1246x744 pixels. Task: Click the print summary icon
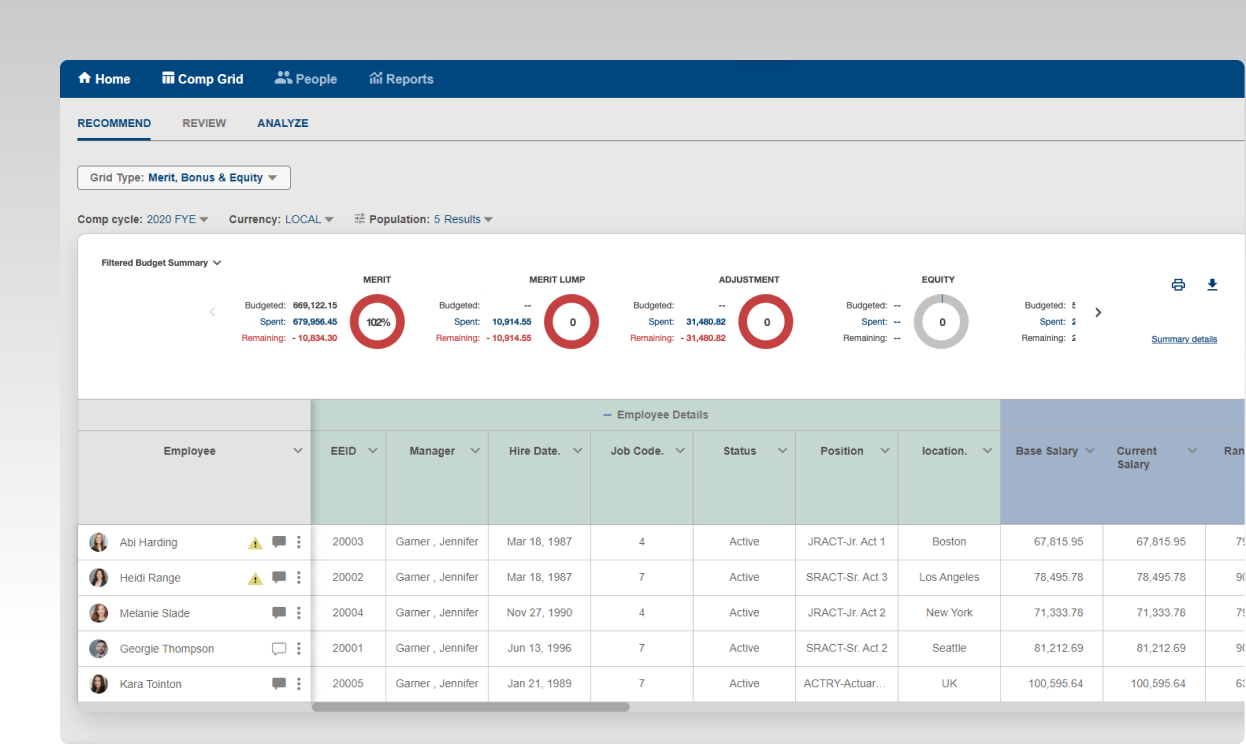1178,285
